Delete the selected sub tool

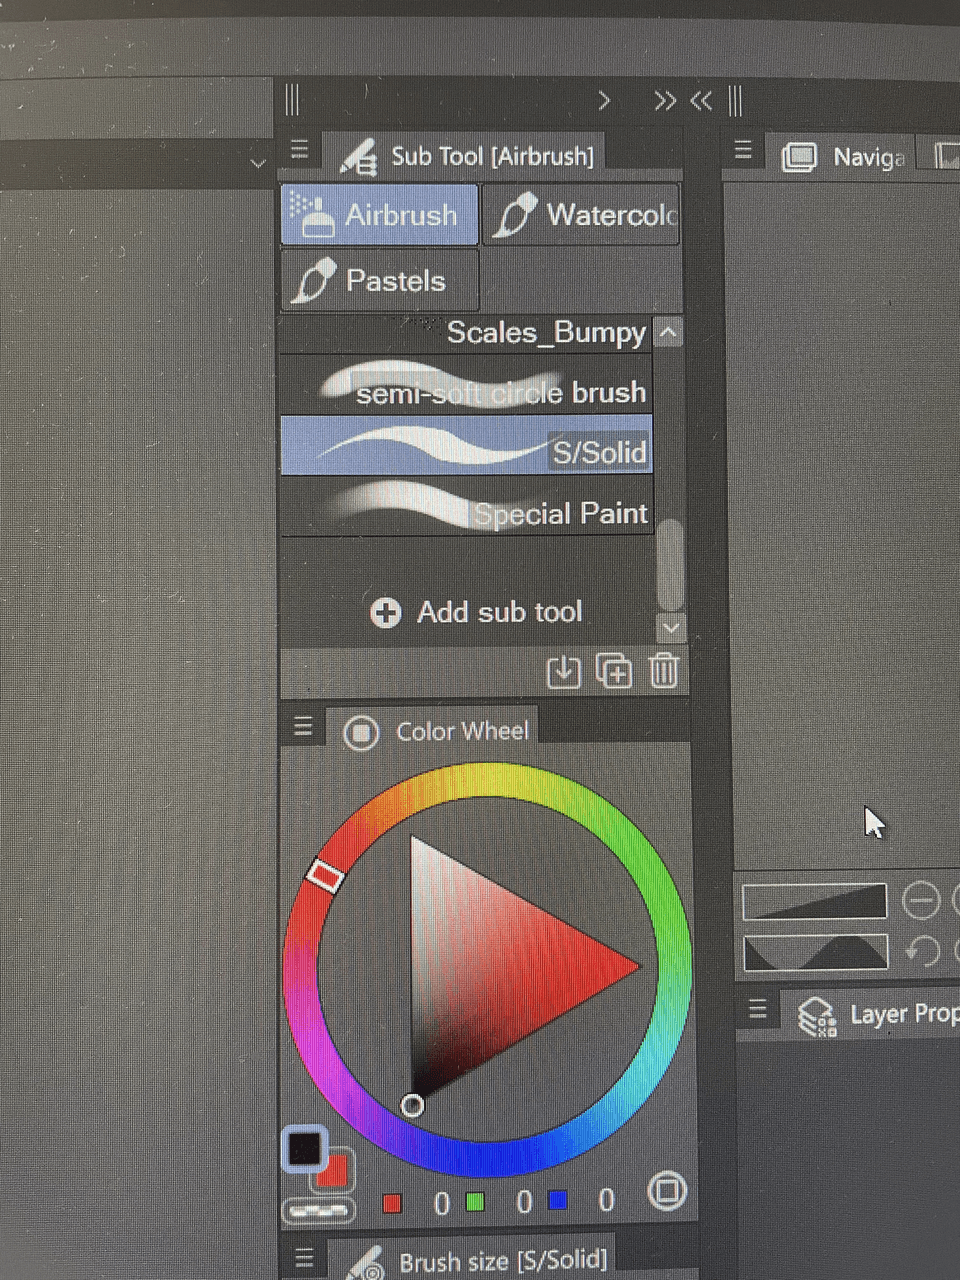663,671
